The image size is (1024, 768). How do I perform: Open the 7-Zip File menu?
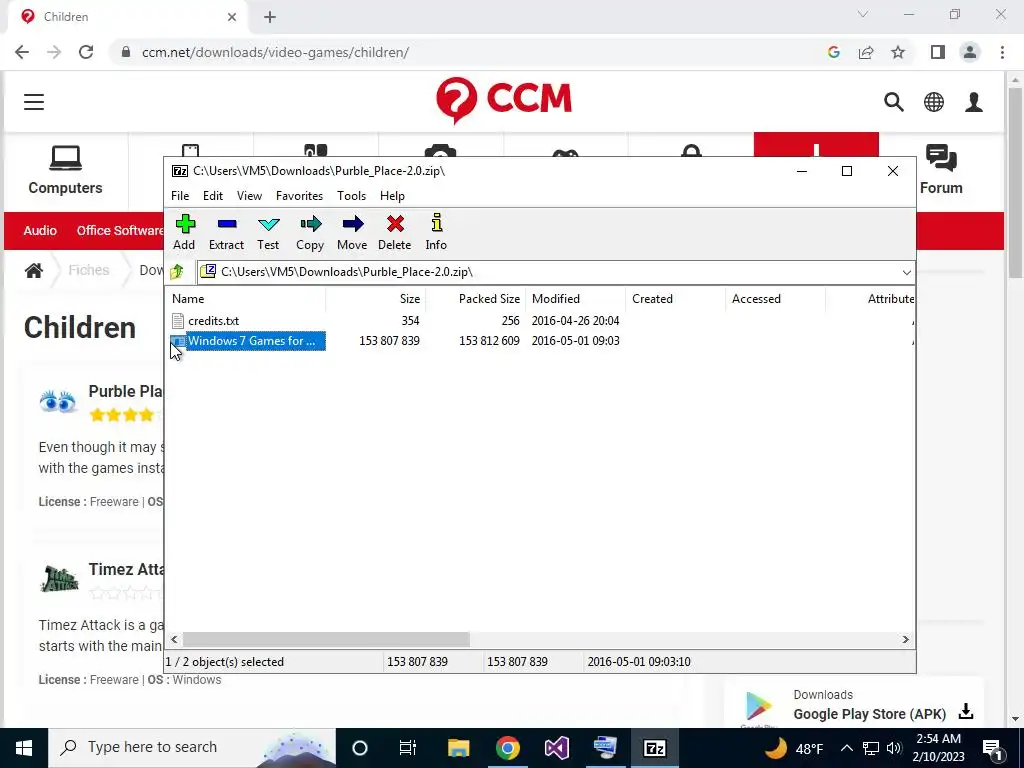180,196
